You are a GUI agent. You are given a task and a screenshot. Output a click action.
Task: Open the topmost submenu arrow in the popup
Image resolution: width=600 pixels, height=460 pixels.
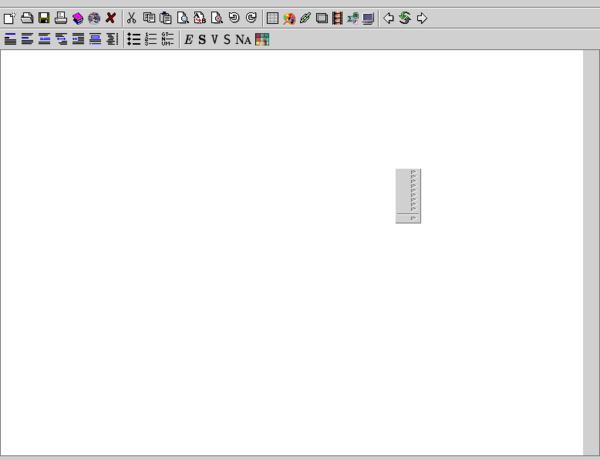(x=413, y=172)
